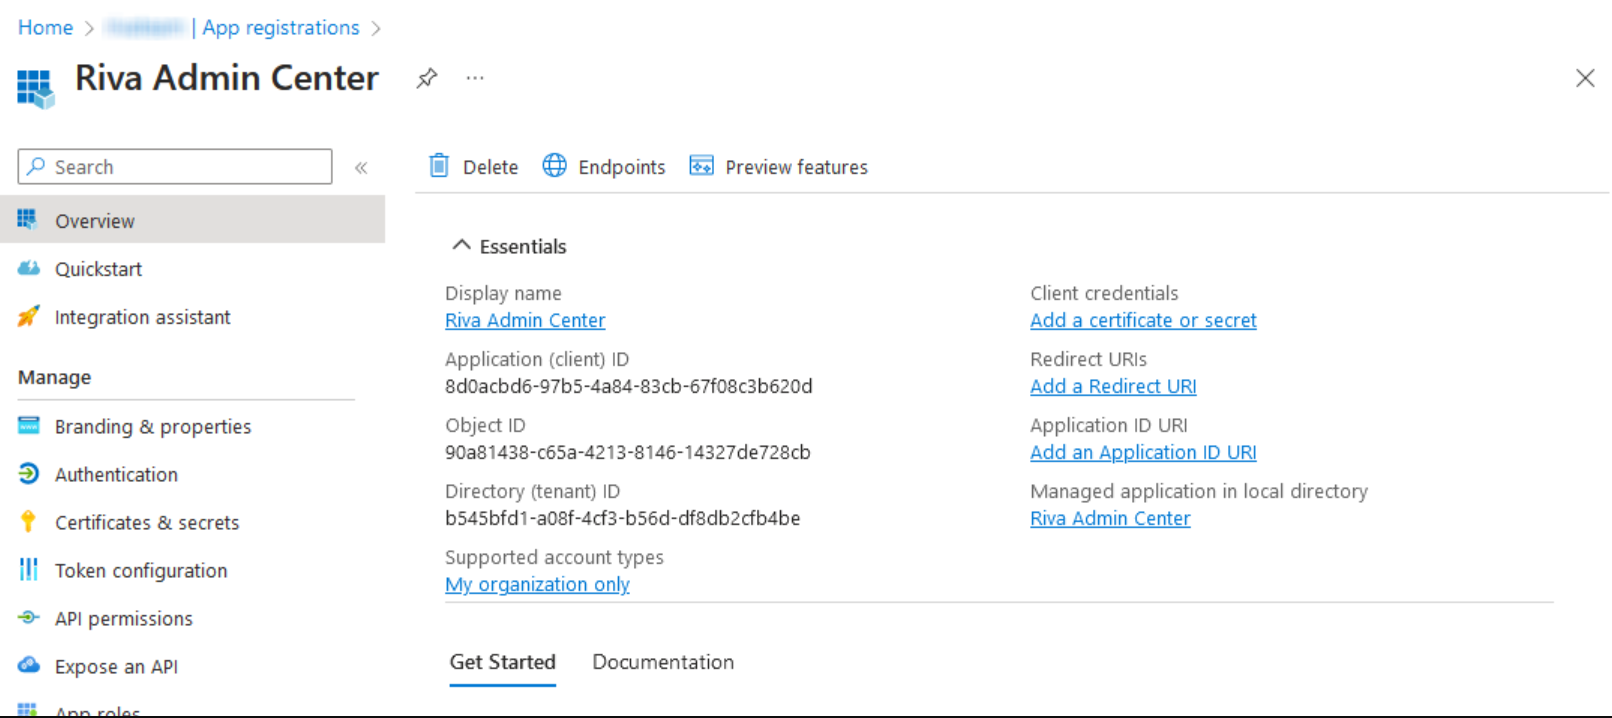Click the Riva Admin Center app icon
Viewport: 1612px width, 718px height.
35,88
